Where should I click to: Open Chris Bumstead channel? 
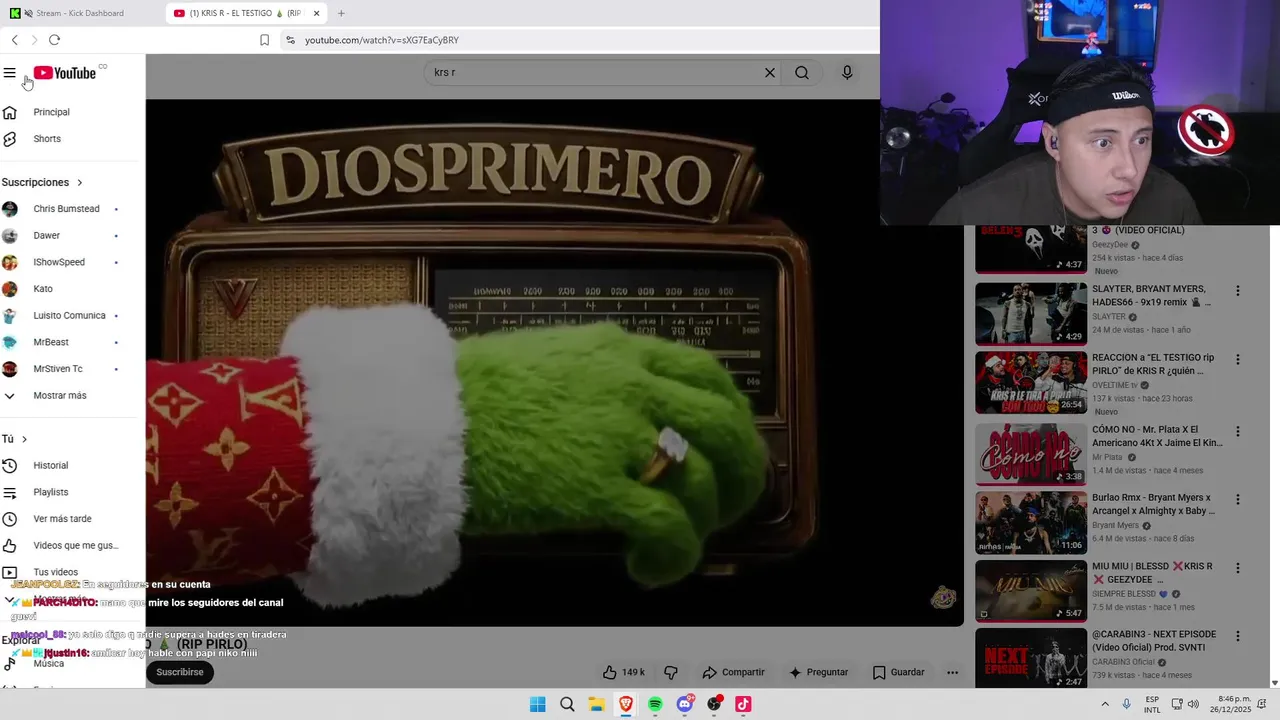point(68,209)
